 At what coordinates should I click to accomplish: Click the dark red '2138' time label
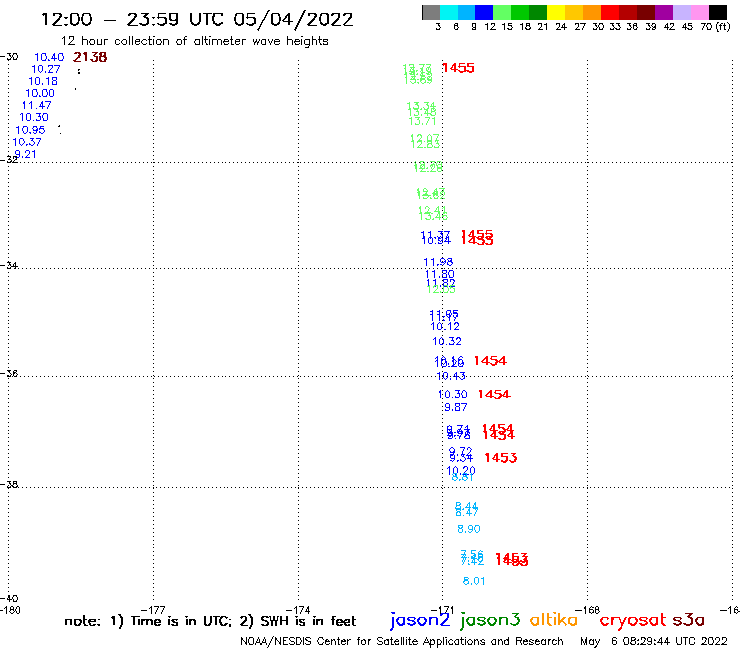pos(90,57)
